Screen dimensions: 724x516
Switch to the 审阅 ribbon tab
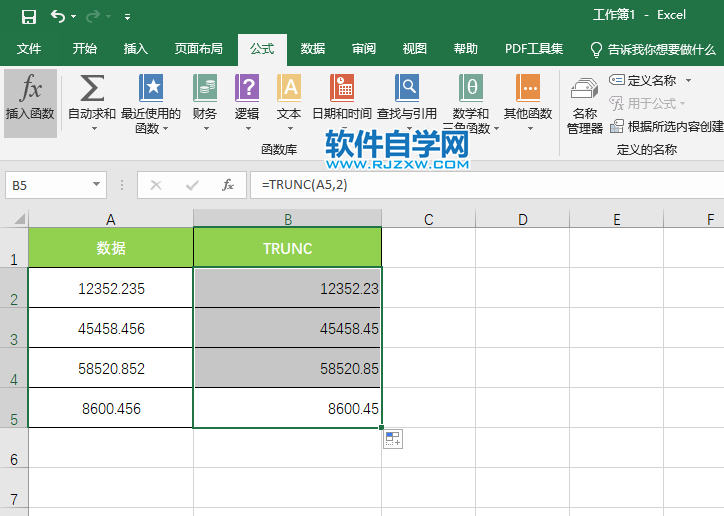tap(364, 48)
